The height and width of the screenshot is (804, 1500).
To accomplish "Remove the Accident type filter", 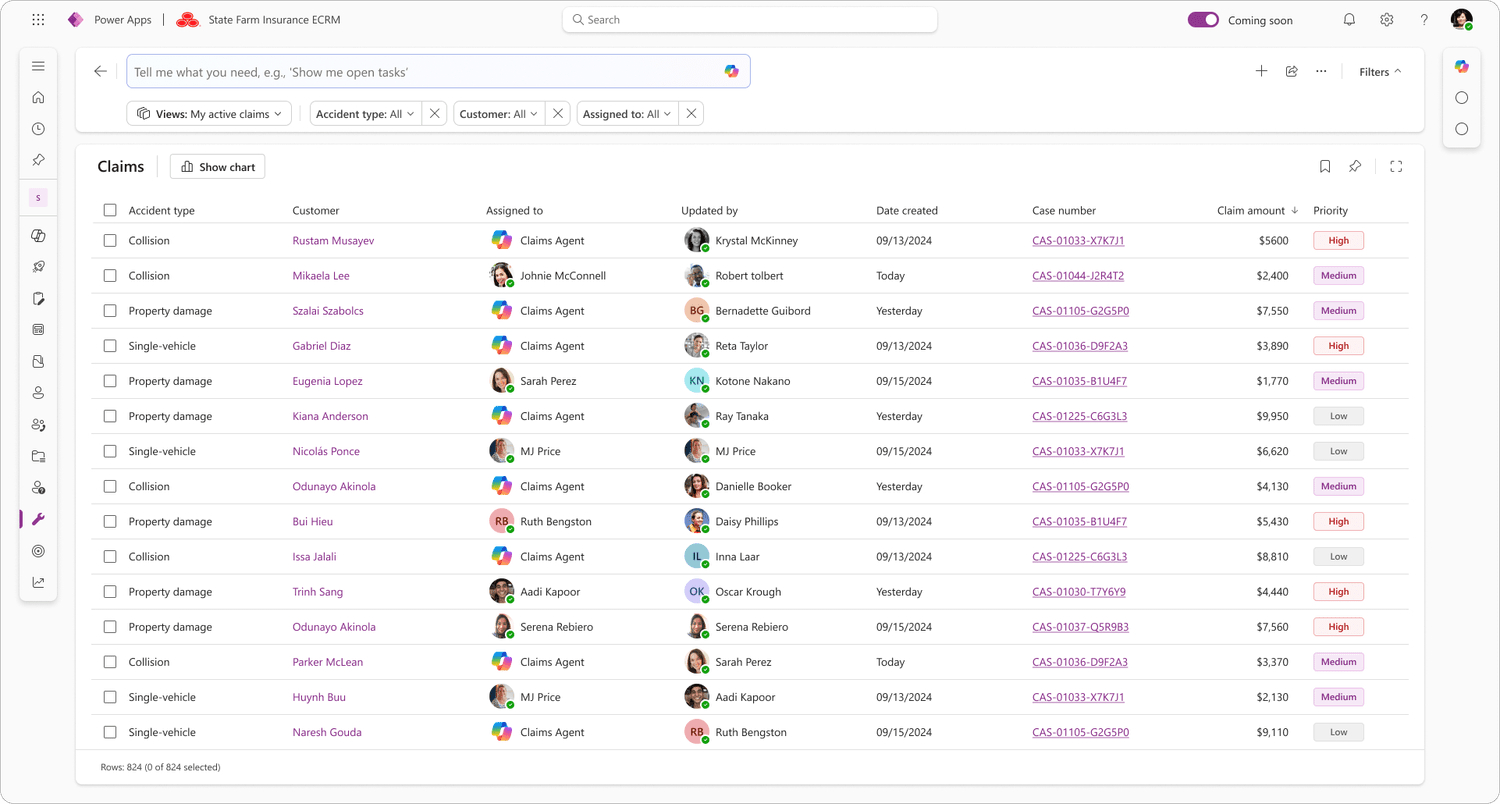I will pos(434,114).
